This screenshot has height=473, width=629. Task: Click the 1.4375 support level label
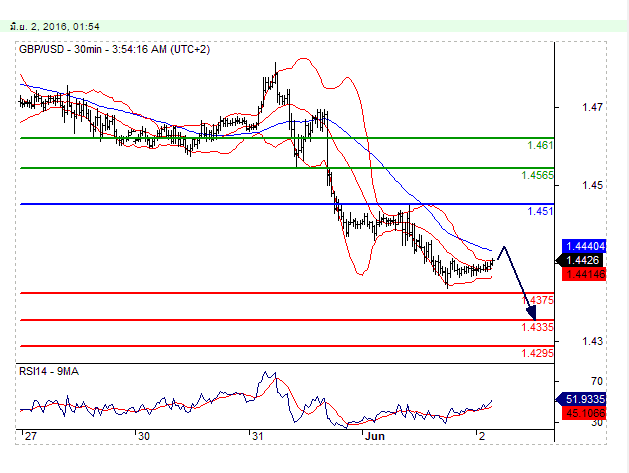click(537, 300)
